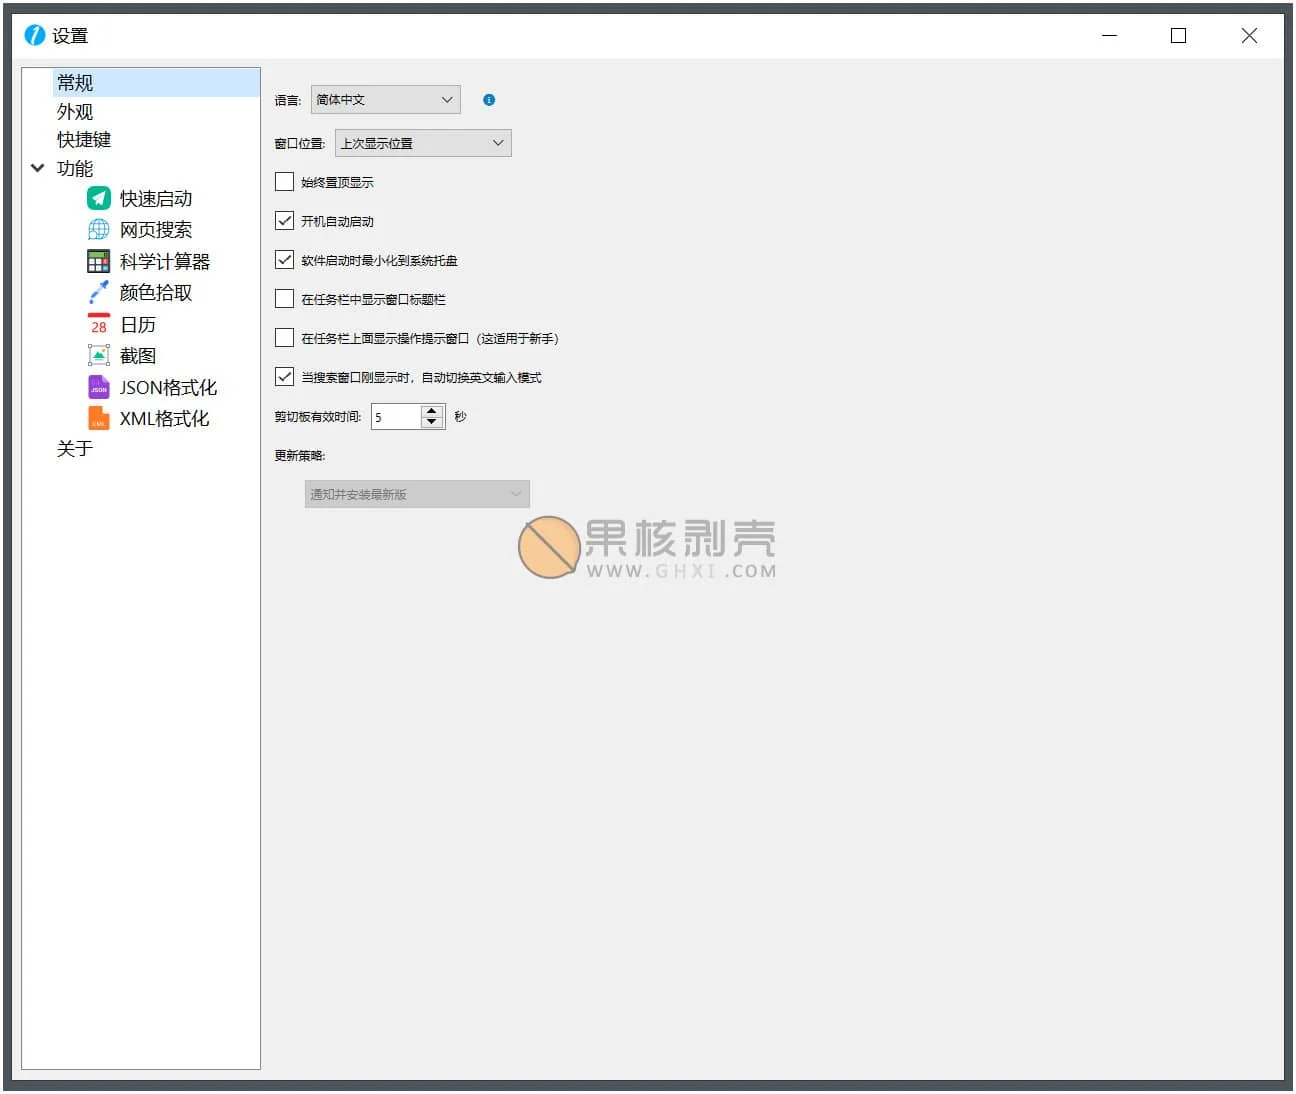Select the XML格式化 file icon
Viewport: 1296px width, 1094px height.
97,419
